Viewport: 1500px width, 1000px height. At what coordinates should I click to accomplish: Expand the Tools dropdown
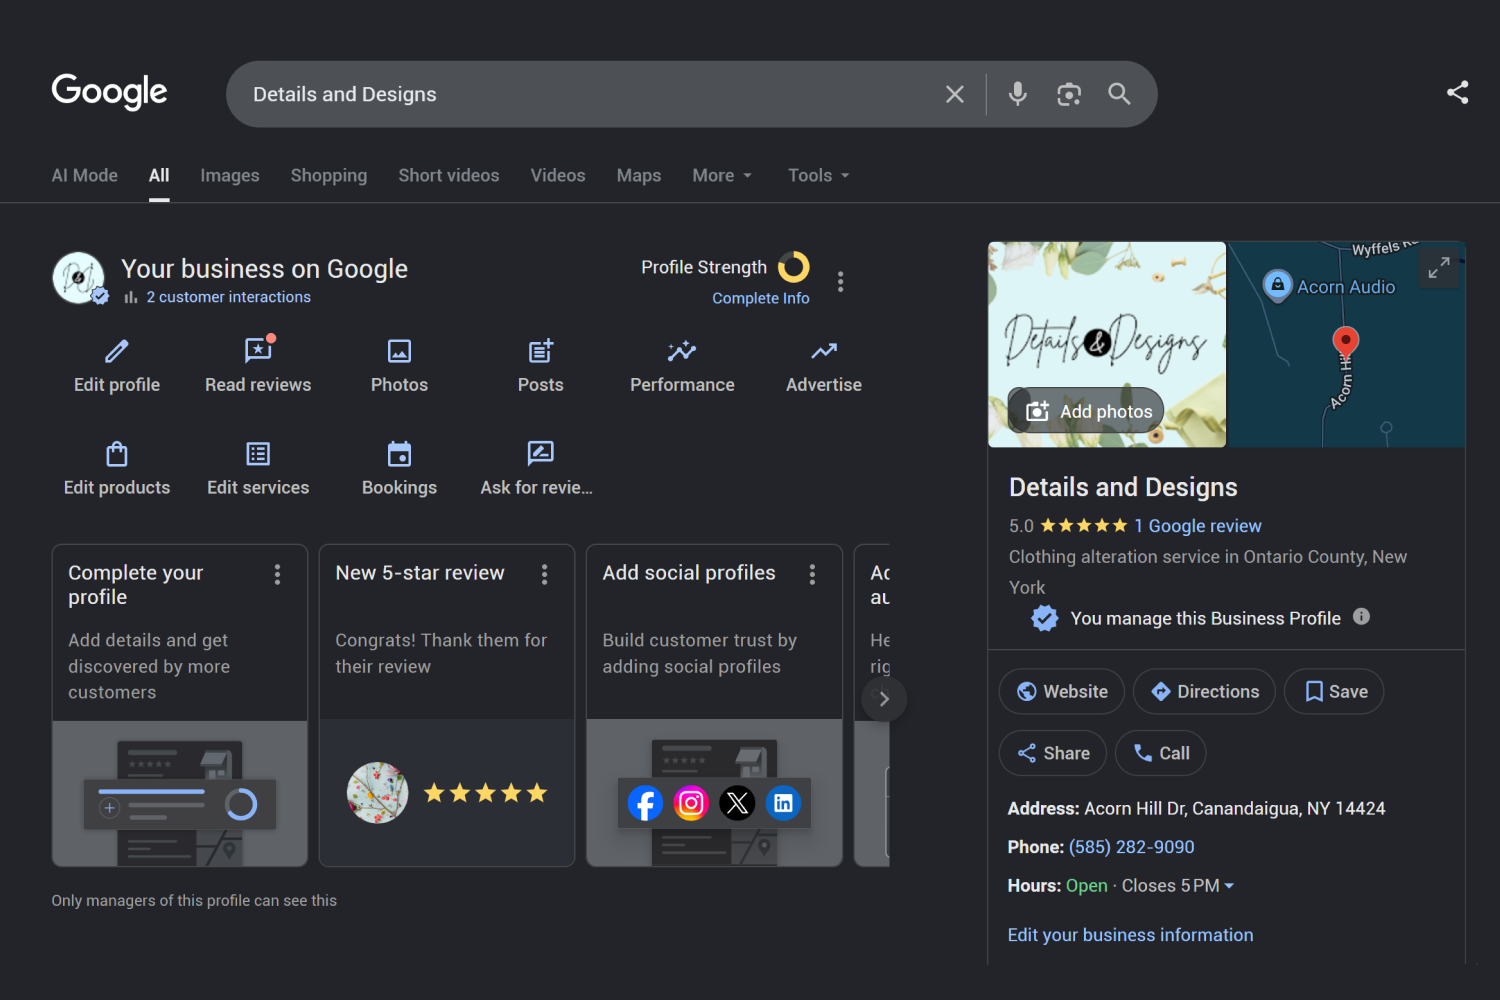pyautogui.click(x=819, y=175)
